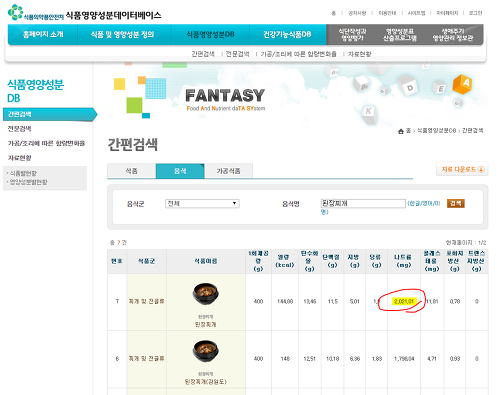Select 자료현황 in the left sidebar

tap(19, 158)
